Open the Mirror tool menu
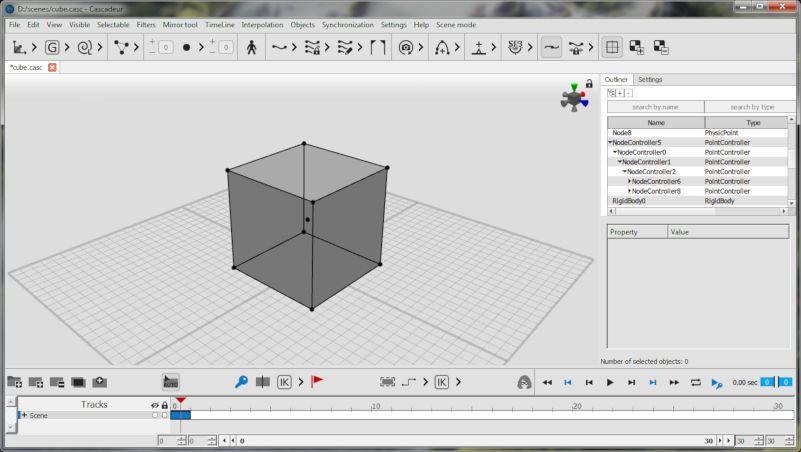 pyautogui.click(x=181, y=24)
